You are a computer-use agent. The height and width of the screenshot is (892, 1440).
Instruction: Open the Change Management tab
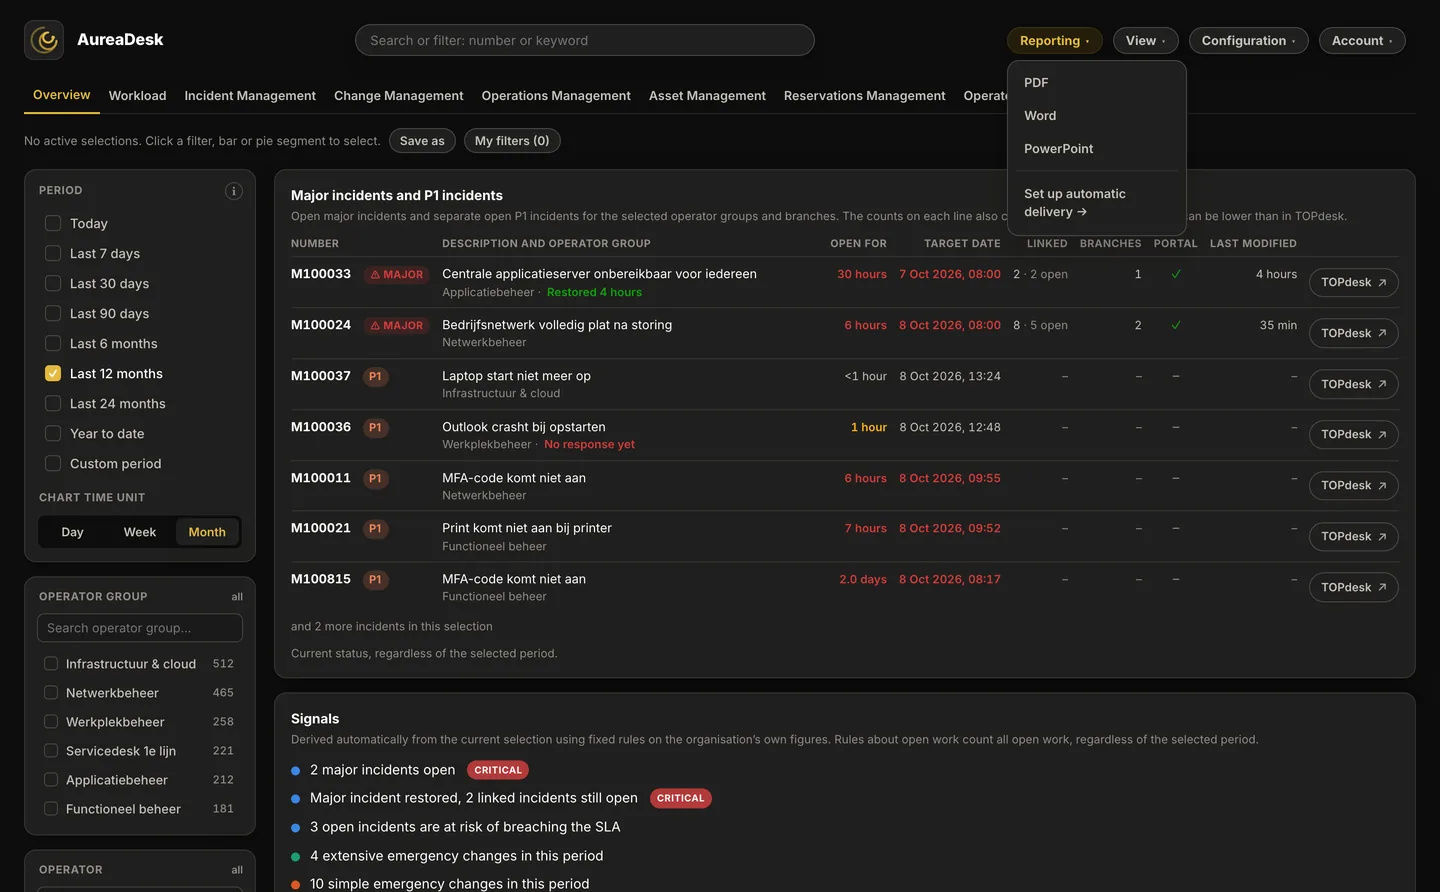pos(398,96)
